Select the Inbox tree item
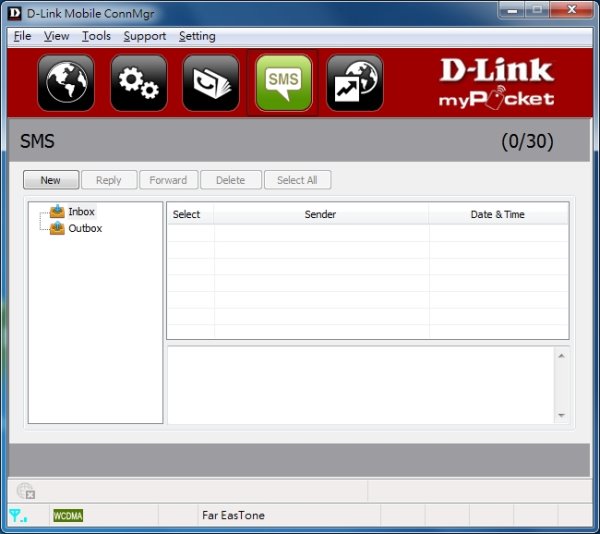The height and width of the screenshot is (534, 600). click(81, 212)
